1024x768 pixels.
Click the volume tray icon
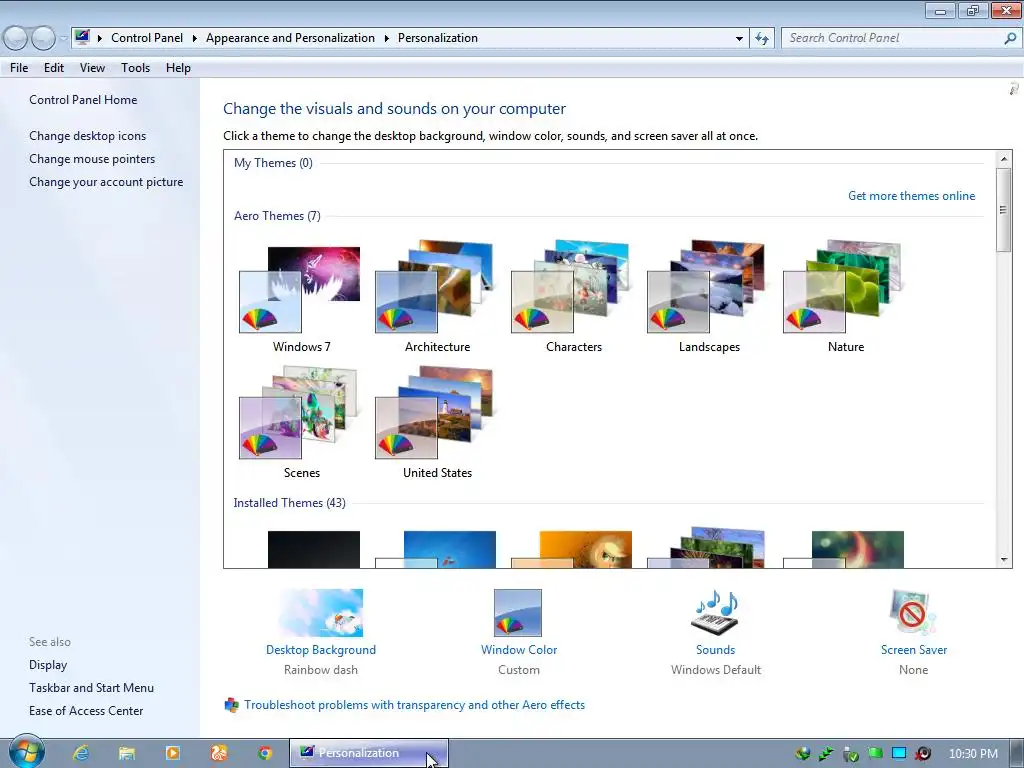coord(923,753)
